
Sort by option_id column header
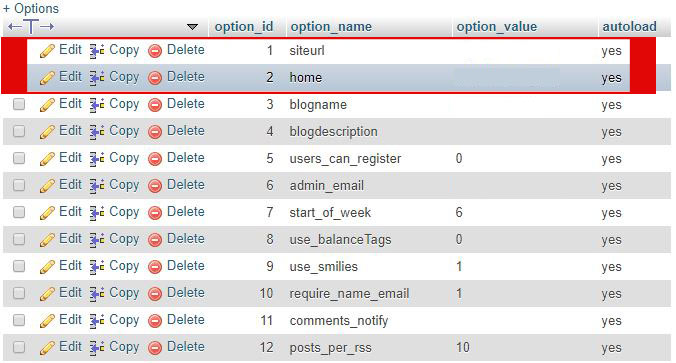(x=244, y=27)
